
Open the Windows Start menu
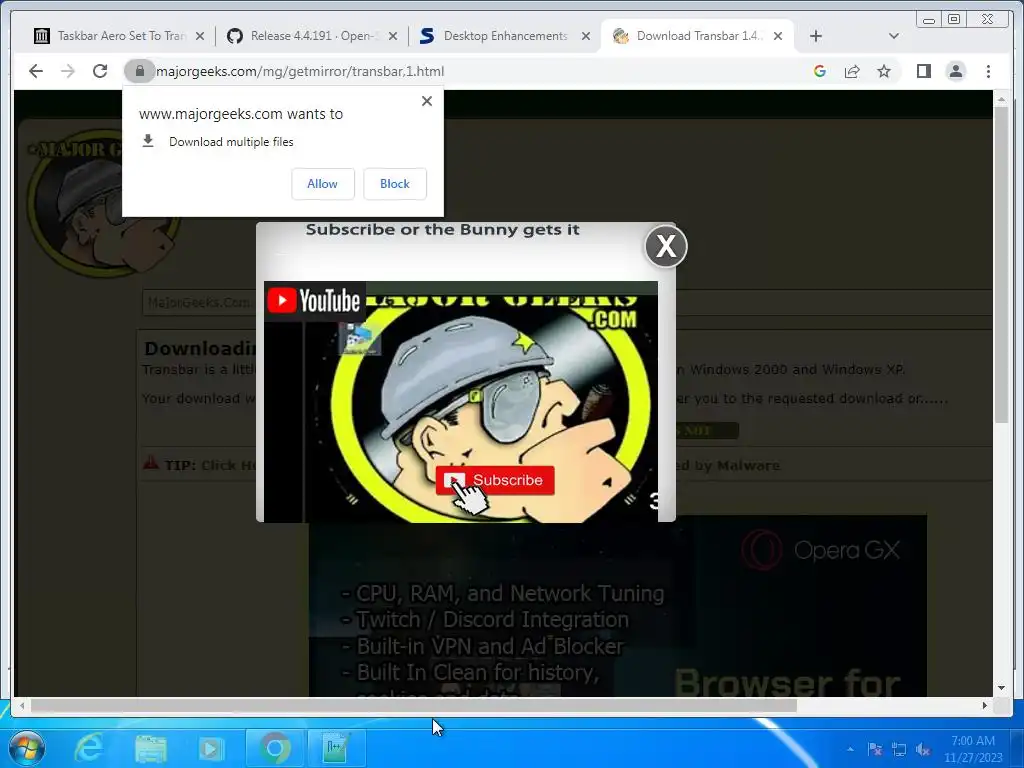pos(27,747)
